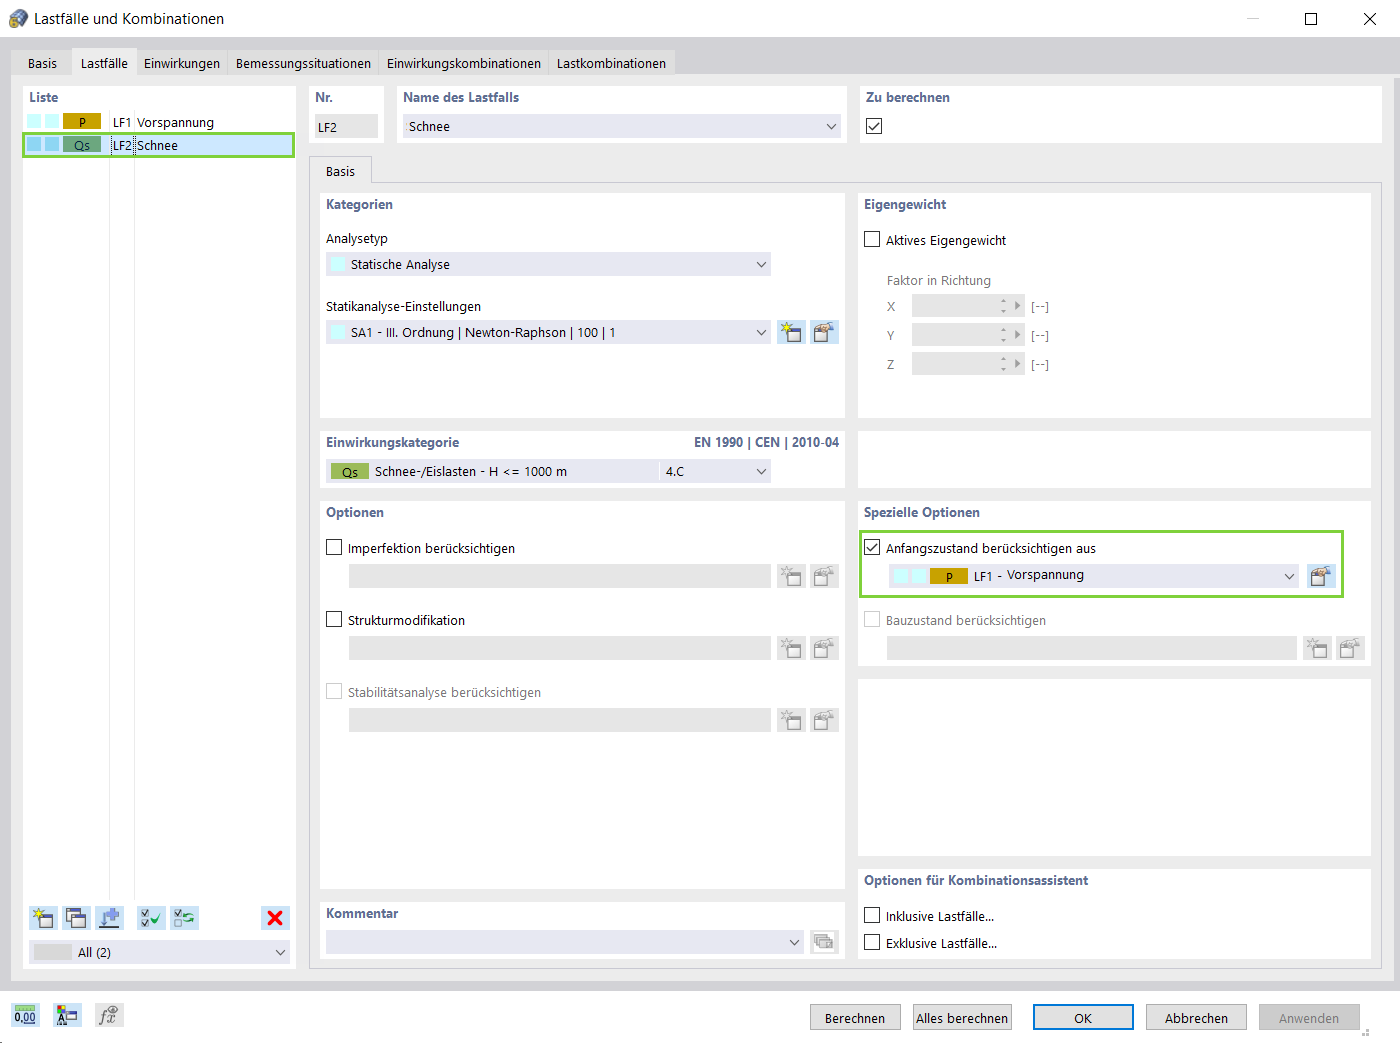Select the inner Basis tab below Nr.

tap(340, 171)
